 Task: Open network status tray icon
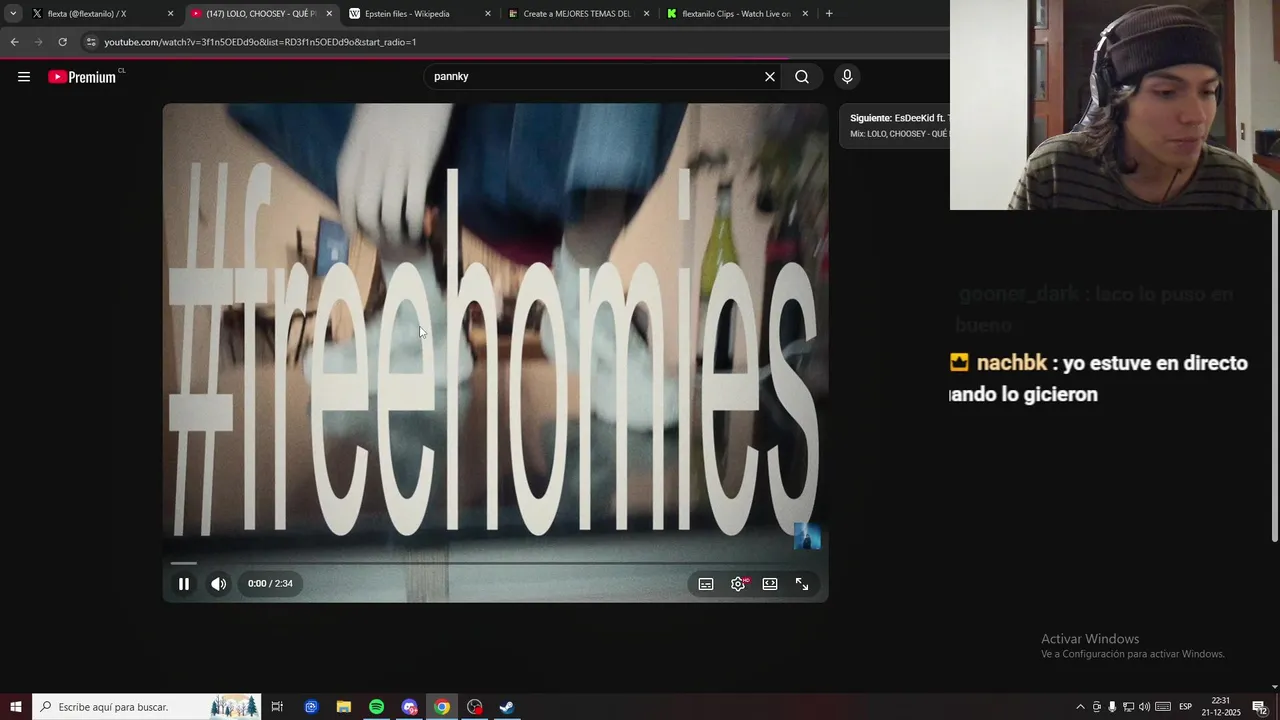(x=1128, y=707)
